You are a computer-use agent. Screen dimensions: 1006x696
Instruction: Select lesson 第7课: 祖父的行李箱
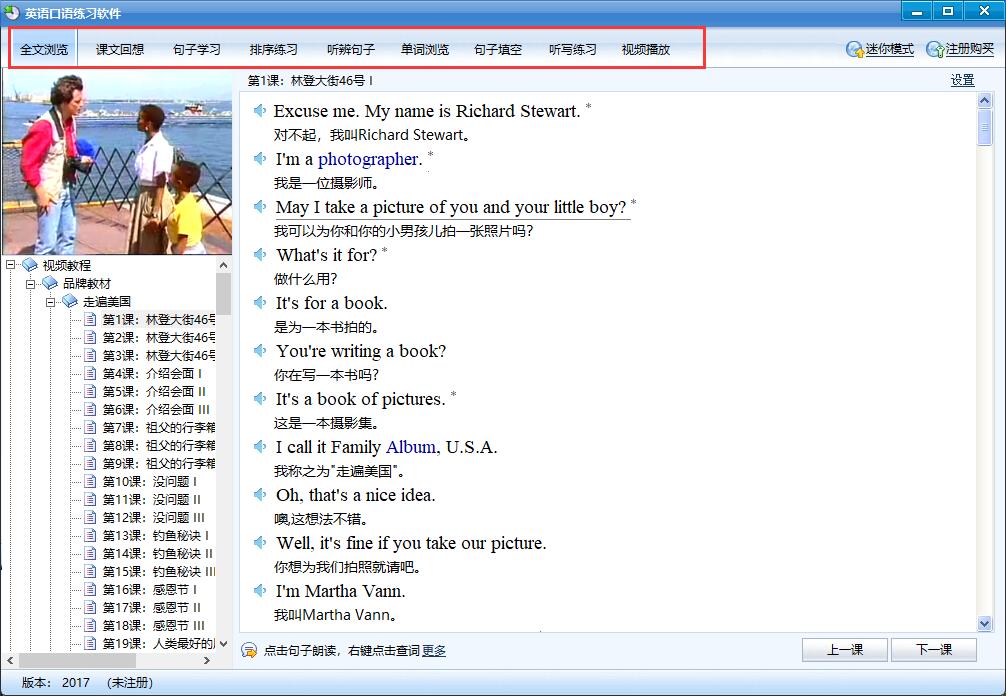pyautogui.click(x=158, y=427)
